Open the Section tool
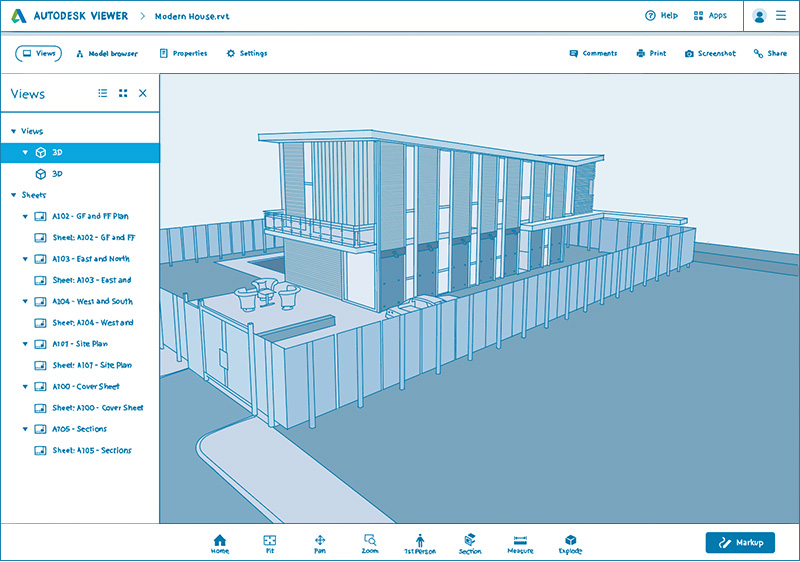800x562 pixels. [470, 543]
